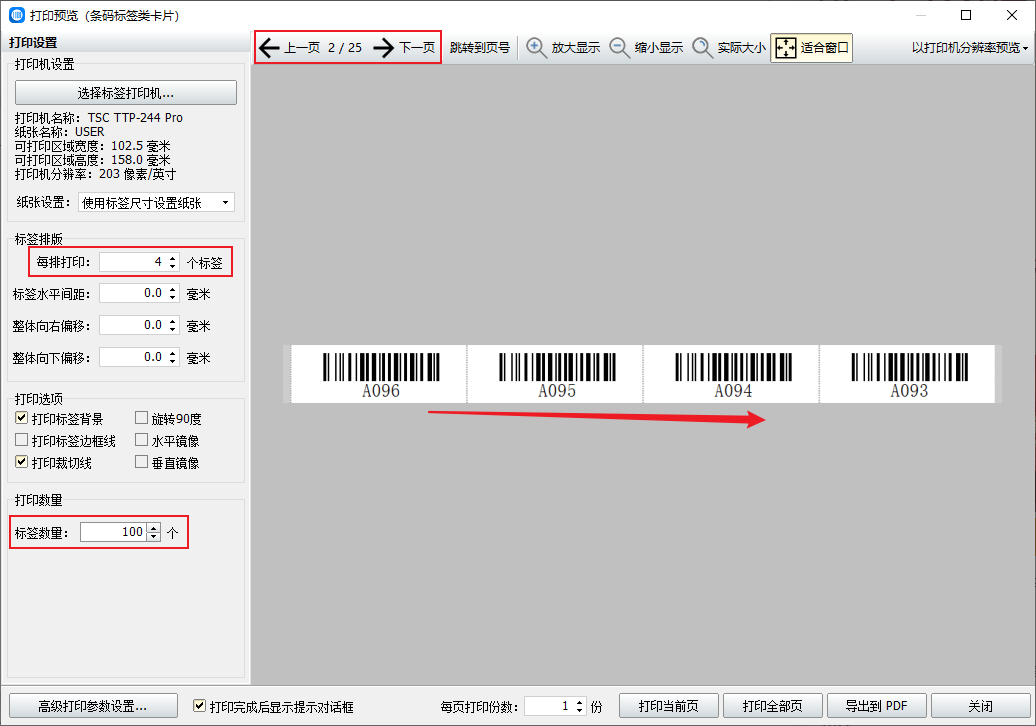Click 下一页 label in toolbar
The width and height of the screenshot is (1036, 726).
(418, 48)
